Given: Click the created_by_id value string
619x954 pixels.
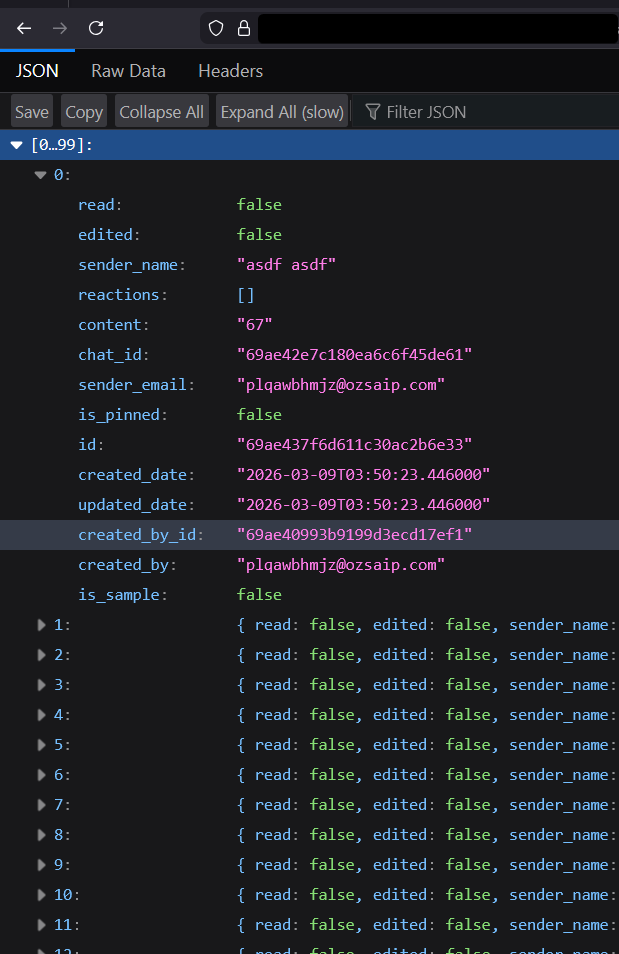Looking at the screenshot, I should click(x=354, y=535).
